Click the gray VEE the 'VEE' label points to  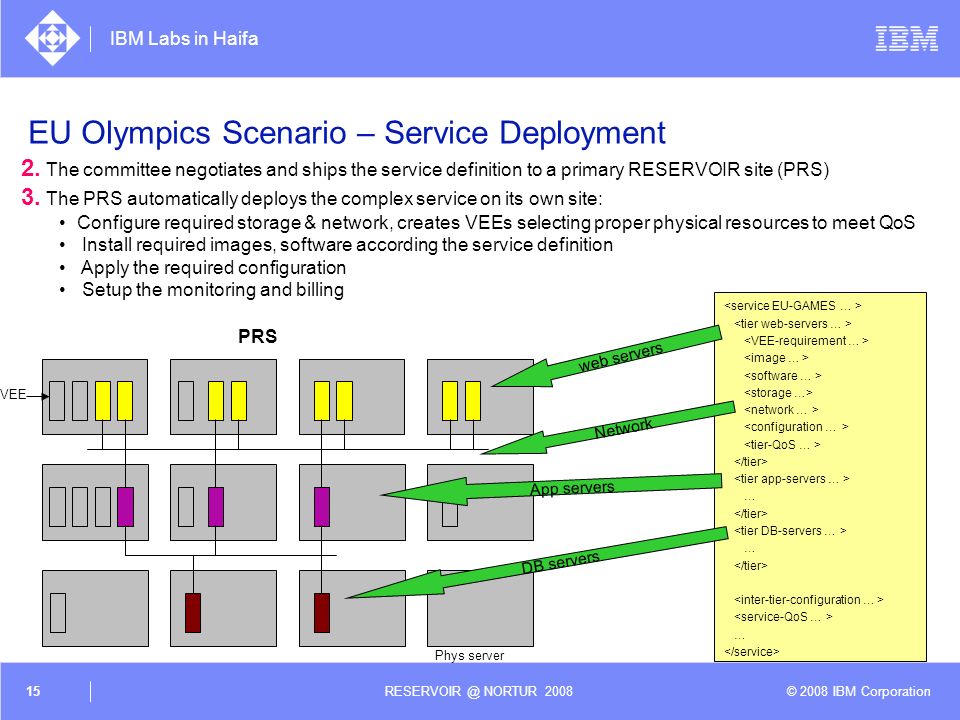coord(57,401)
